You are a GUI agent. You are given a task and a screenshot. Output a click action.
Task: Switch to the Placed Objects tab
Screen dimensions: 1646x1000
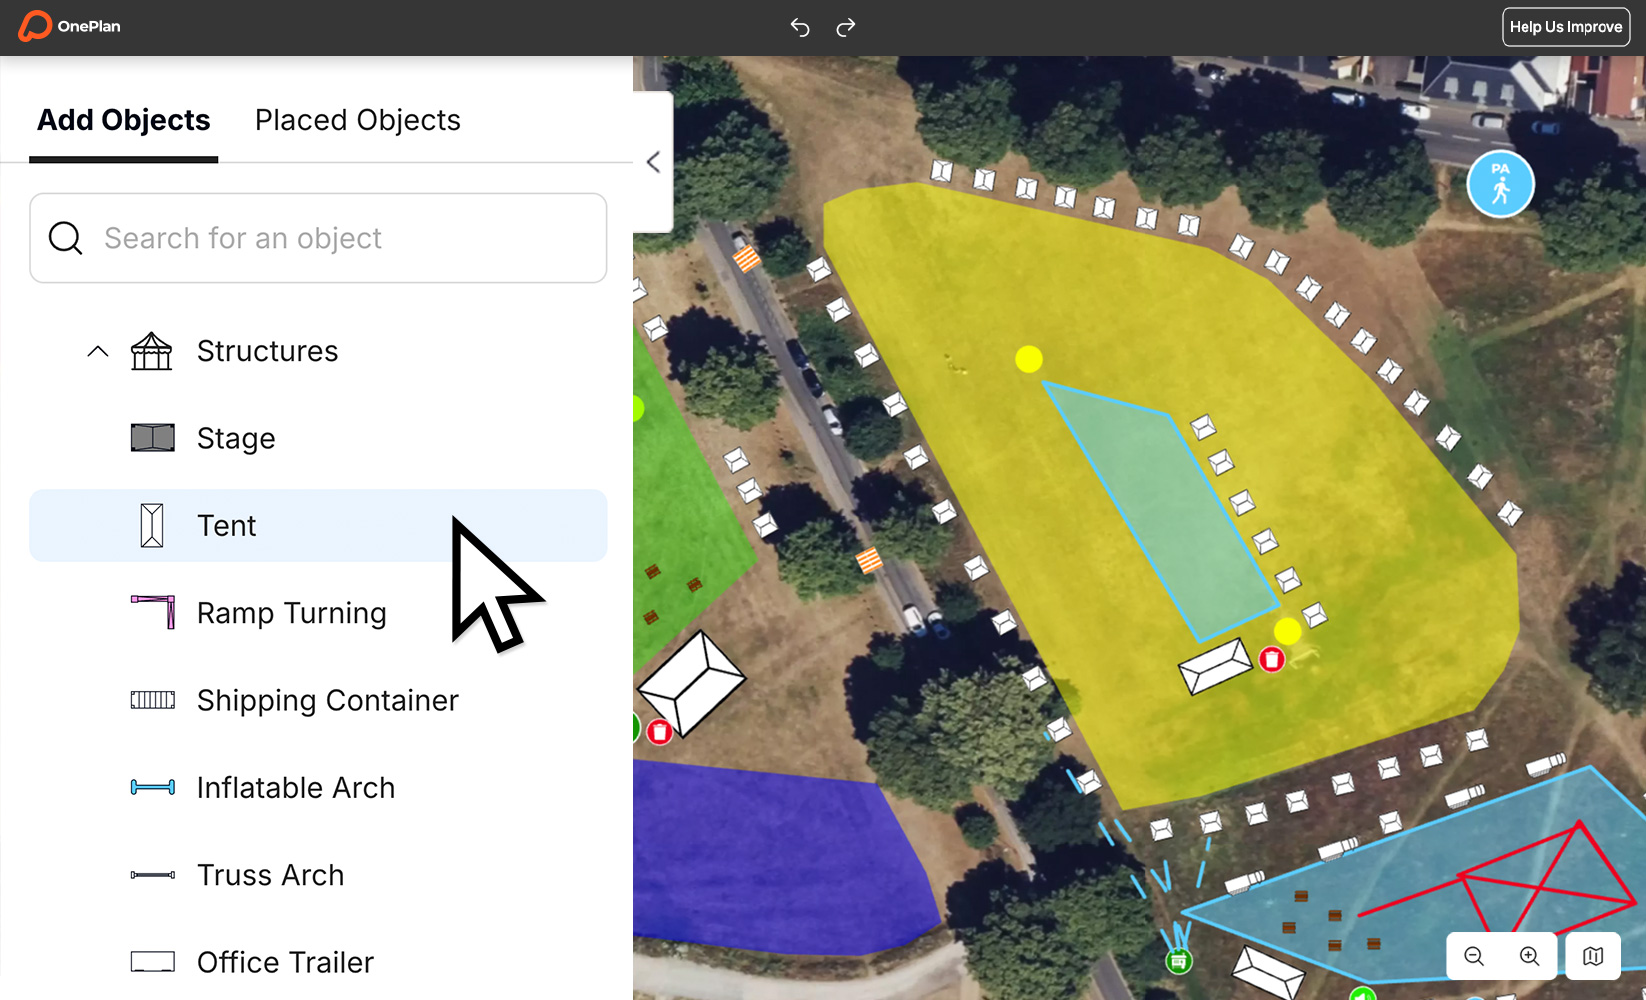coord(357,119)
